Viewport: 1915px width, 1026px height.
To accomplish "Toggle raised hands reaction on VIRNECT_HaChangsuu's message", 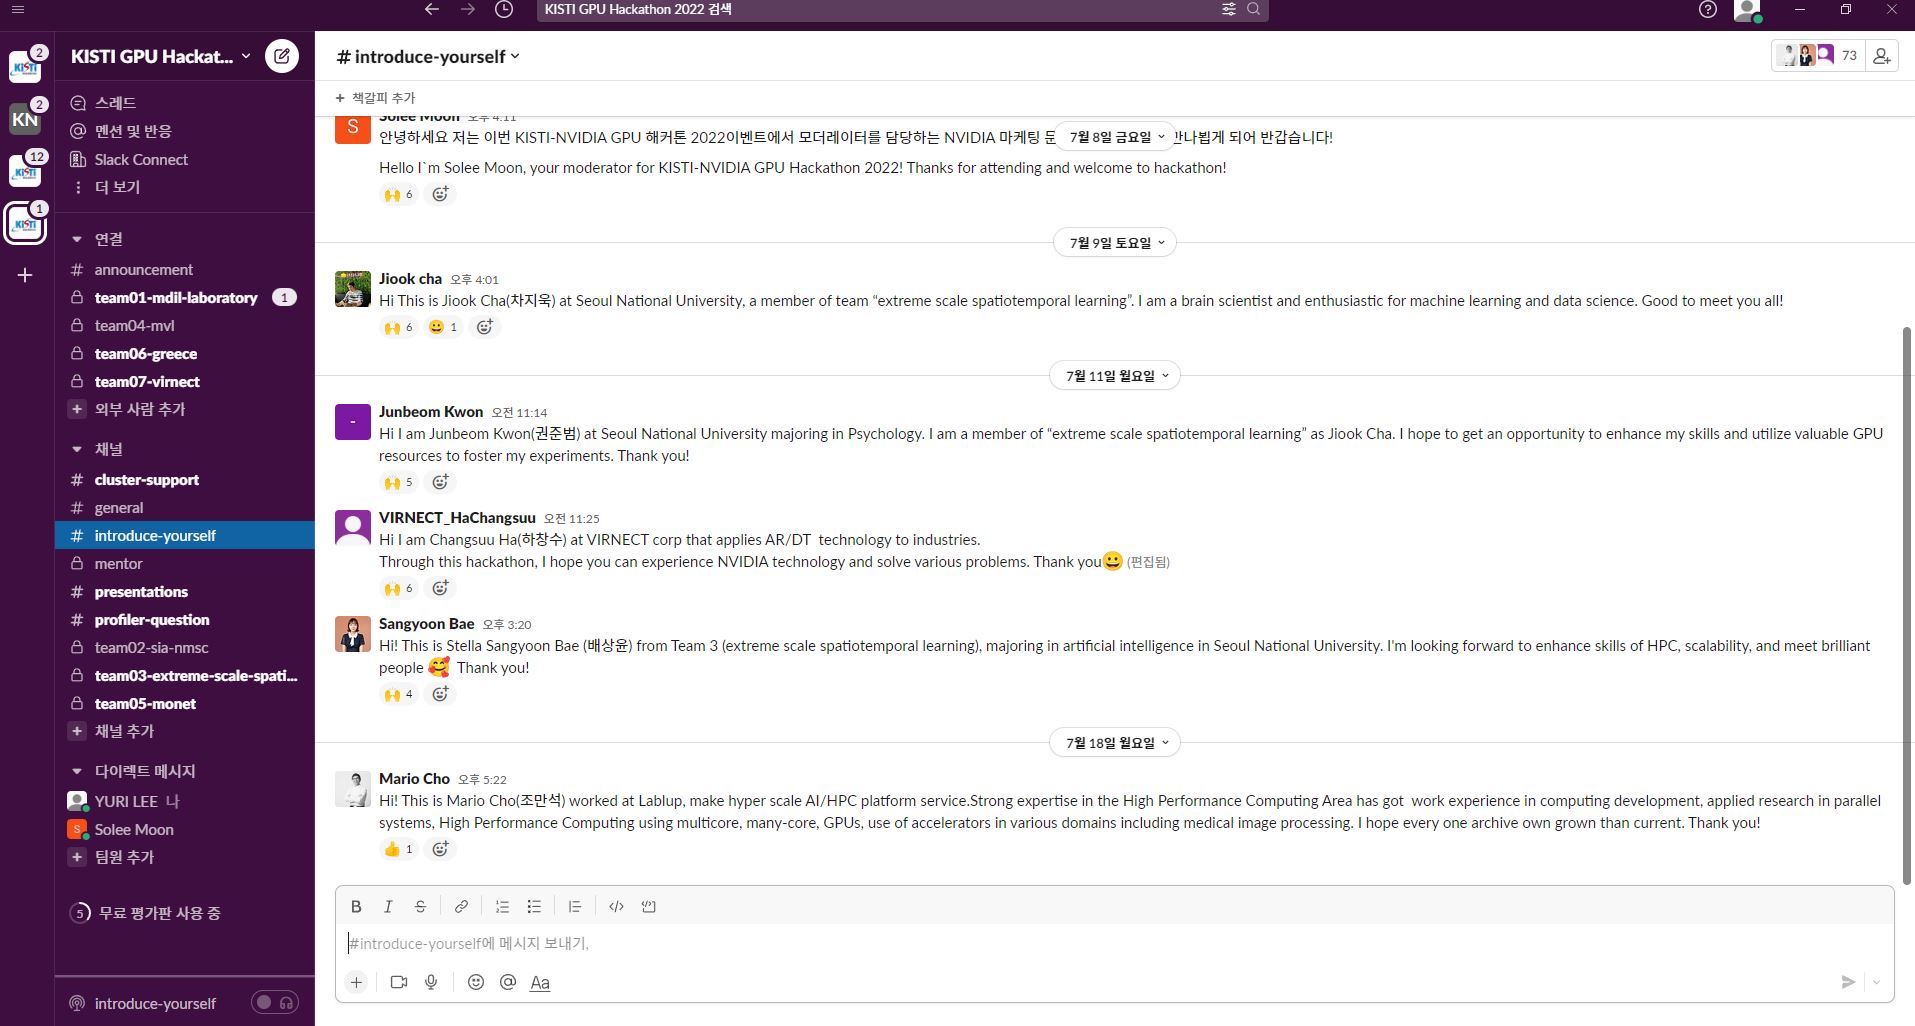I will 398,588.
